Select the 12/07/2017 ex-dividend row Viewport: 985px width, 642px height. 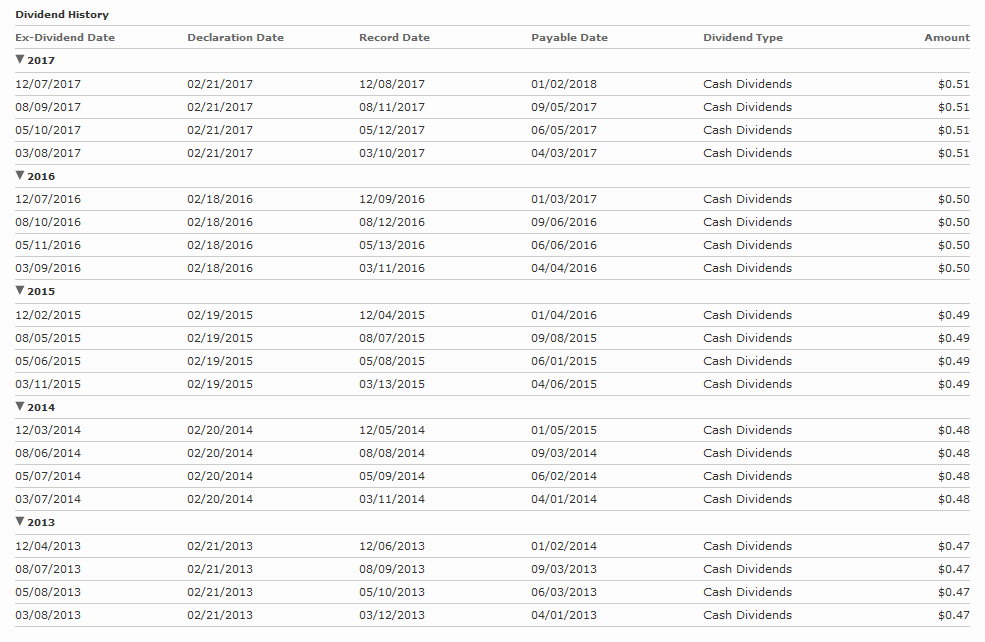click(x=492, y=84)
